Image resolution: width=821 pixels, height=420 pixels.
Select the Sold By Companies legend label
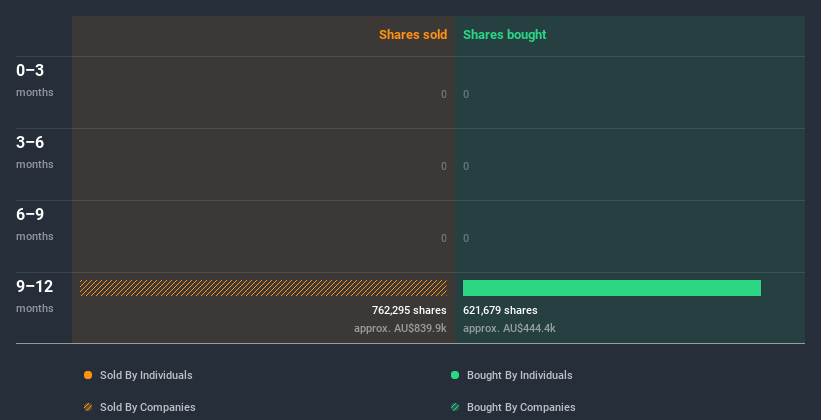click(148, 407)
